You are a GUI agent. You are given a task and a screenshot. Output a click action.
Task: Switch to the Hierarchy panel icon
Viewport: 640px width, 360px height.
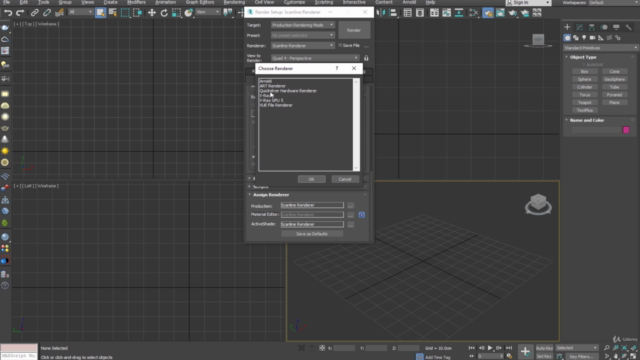click(592, 27)
